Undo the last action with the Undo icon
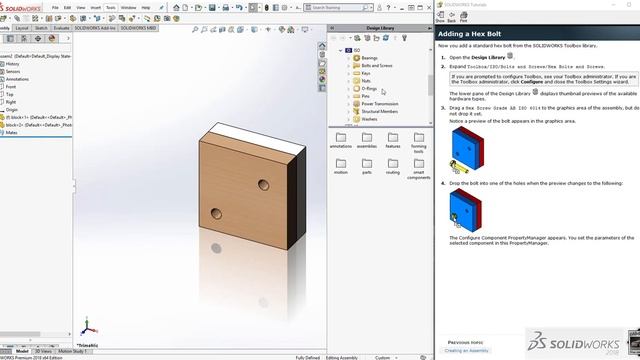Image resolution: width=640 pixels, height=360 pixels. pos(239,7)
